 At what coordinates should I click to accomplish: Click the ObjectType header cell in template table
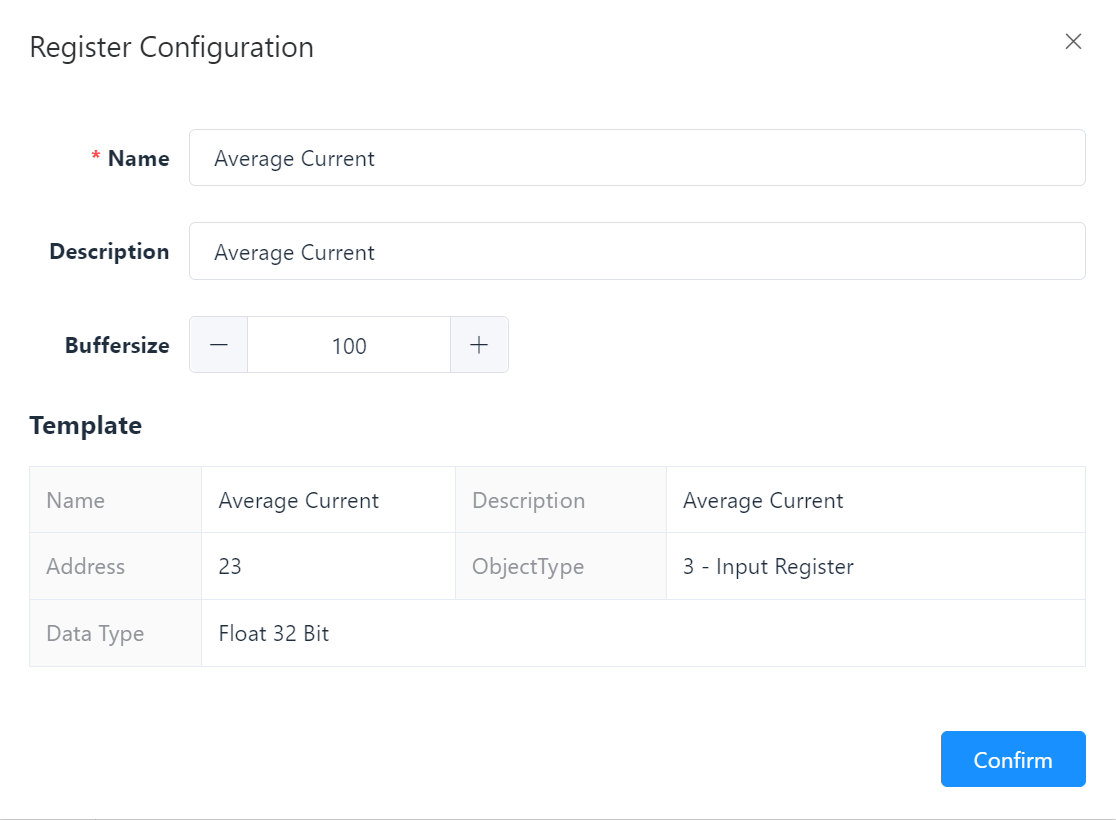click(x=528, y=567)
